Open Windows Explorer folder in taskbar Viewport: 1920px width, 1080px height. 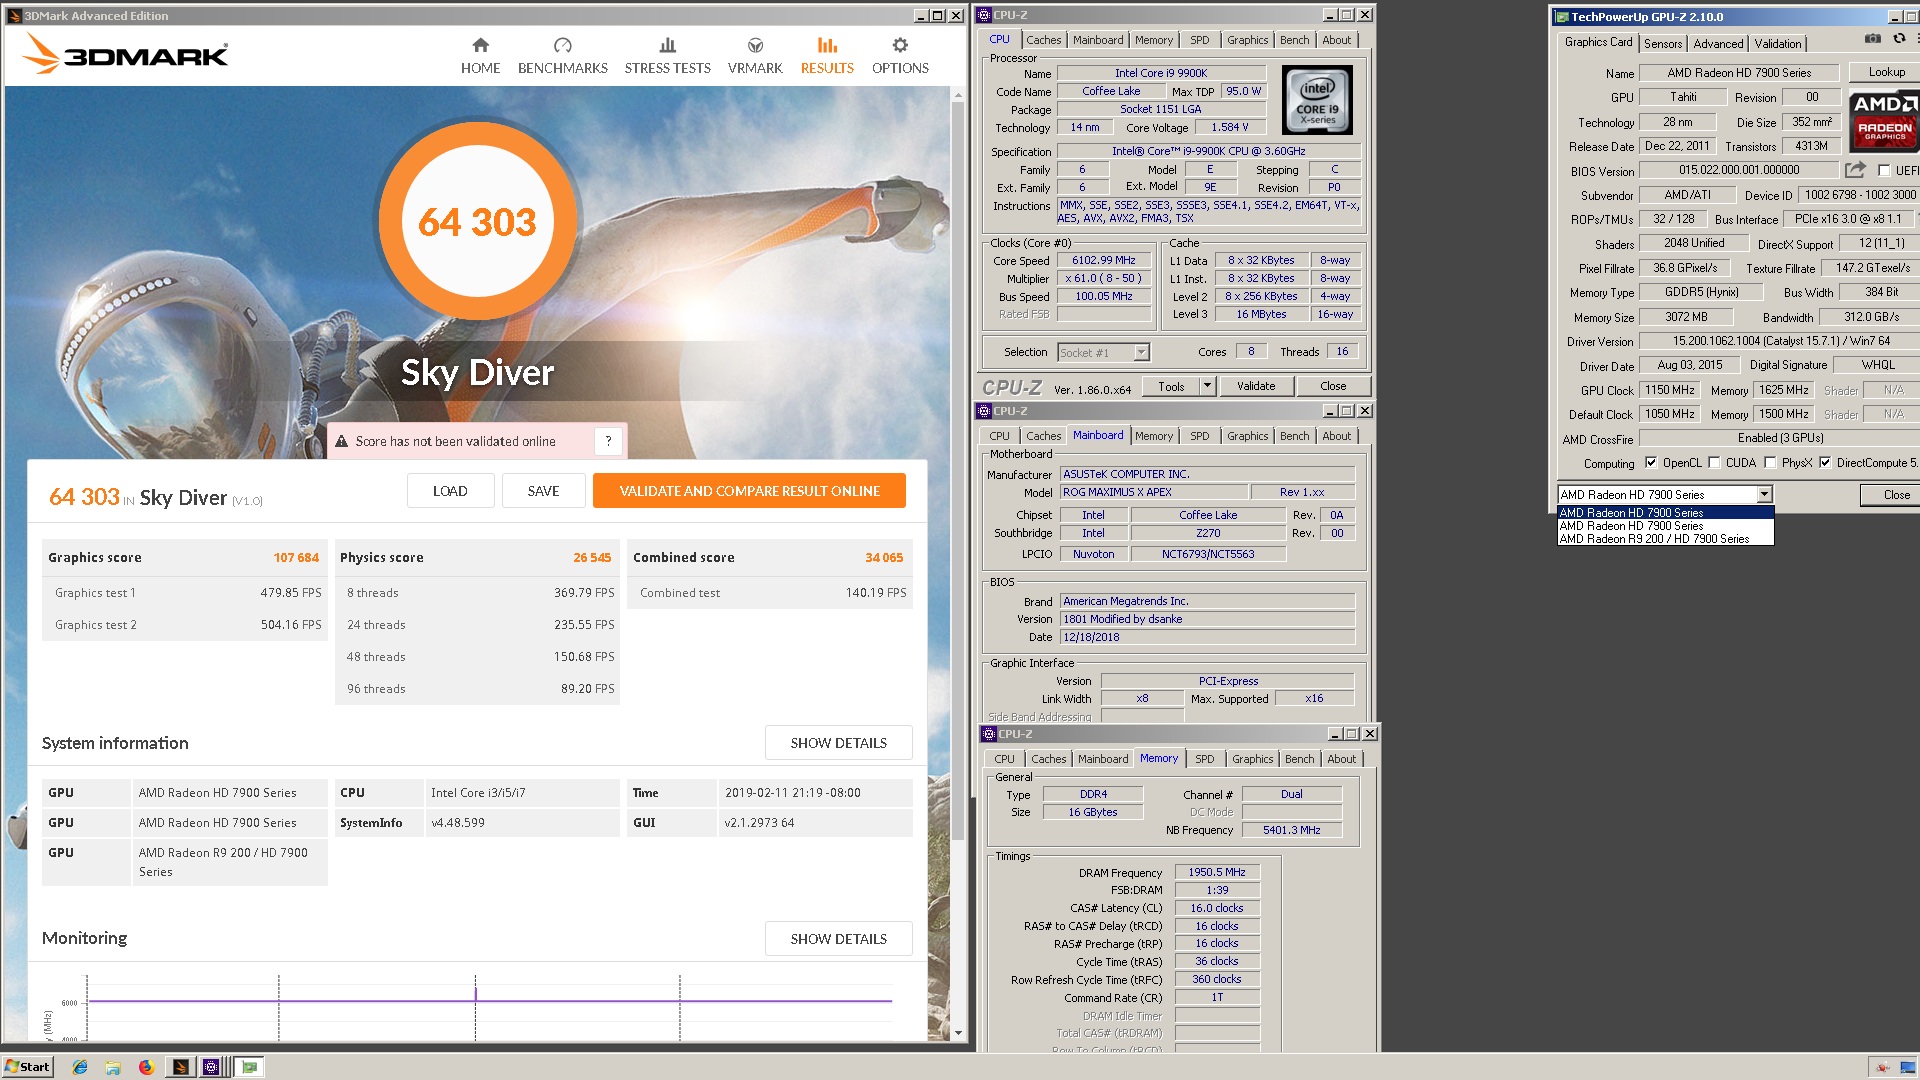(113, 1067)
